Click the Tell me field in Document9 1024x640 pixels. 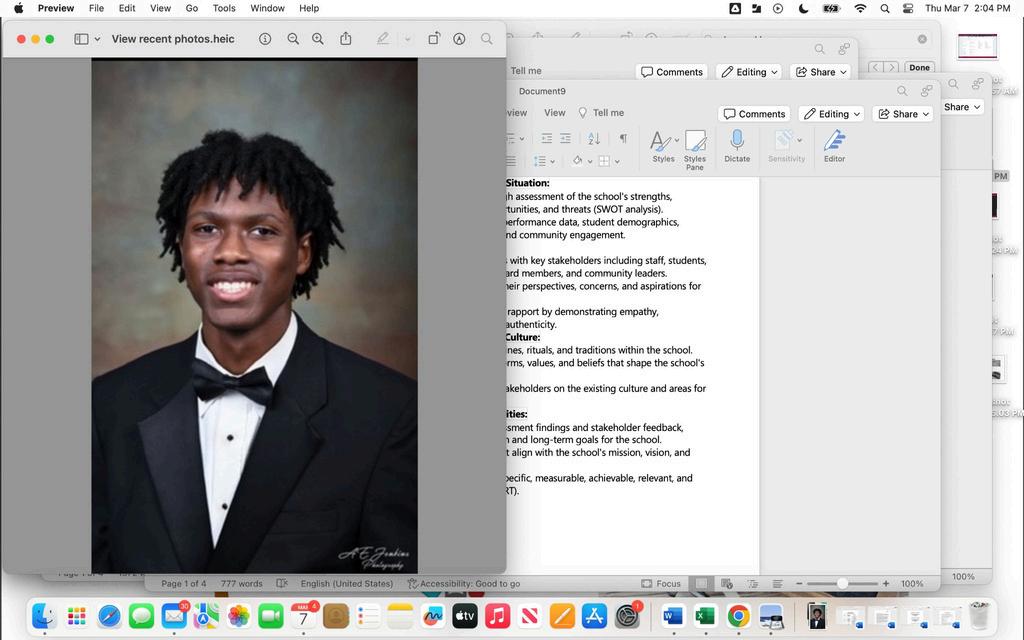pyautogui.click(x=601, y=112)
